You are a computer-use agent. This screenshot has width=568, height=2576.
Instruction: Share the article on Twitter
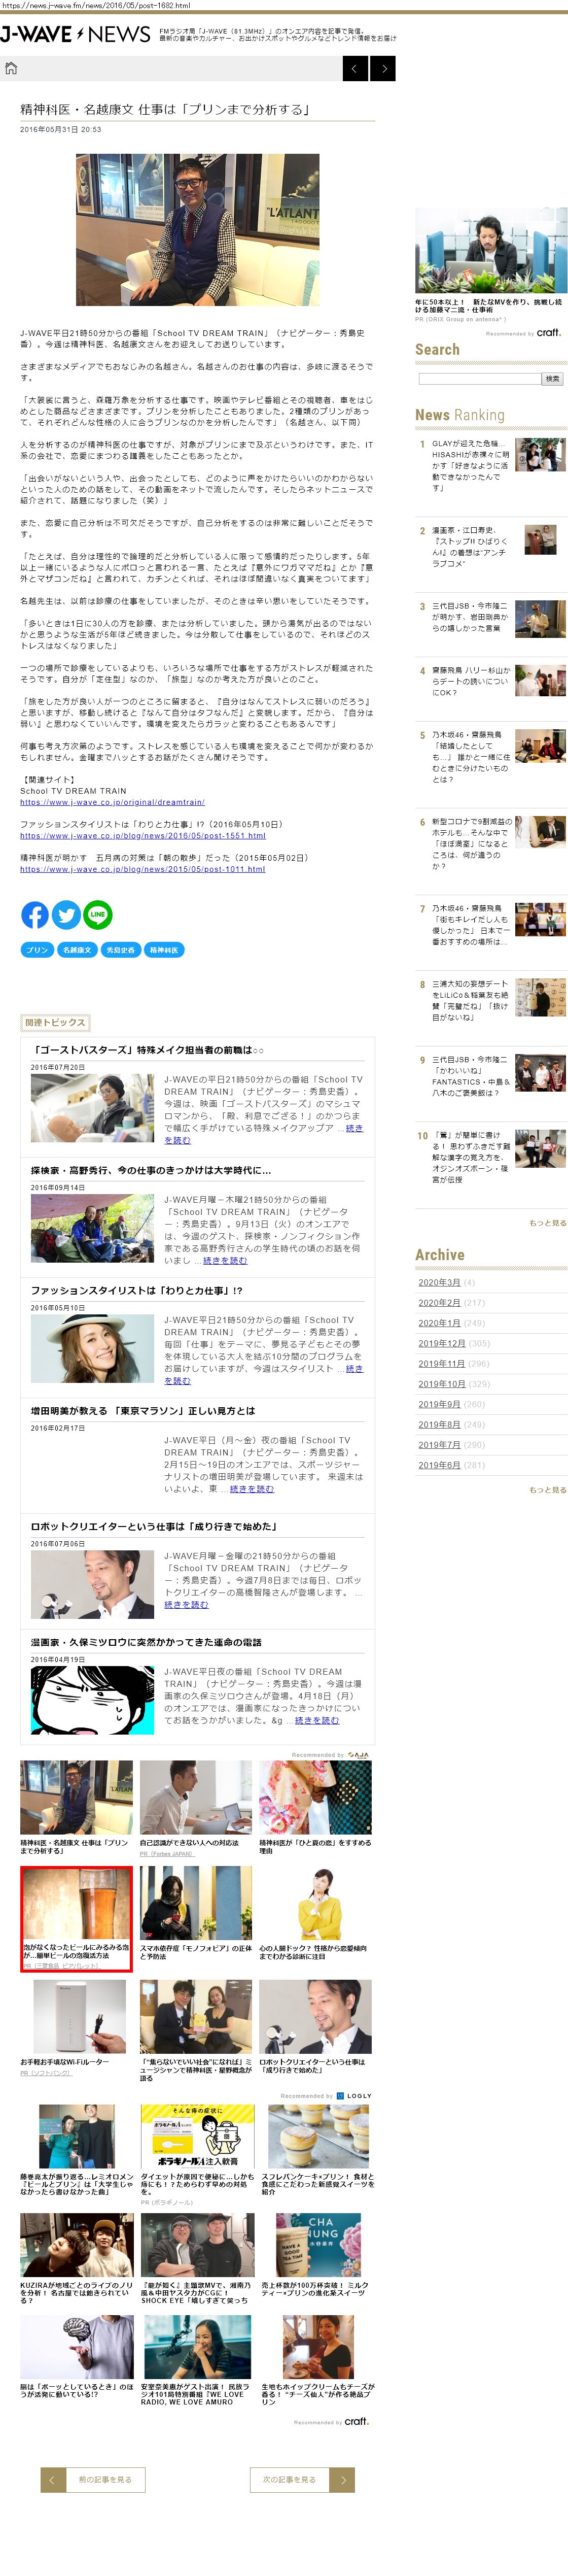(x=66, y=914)
